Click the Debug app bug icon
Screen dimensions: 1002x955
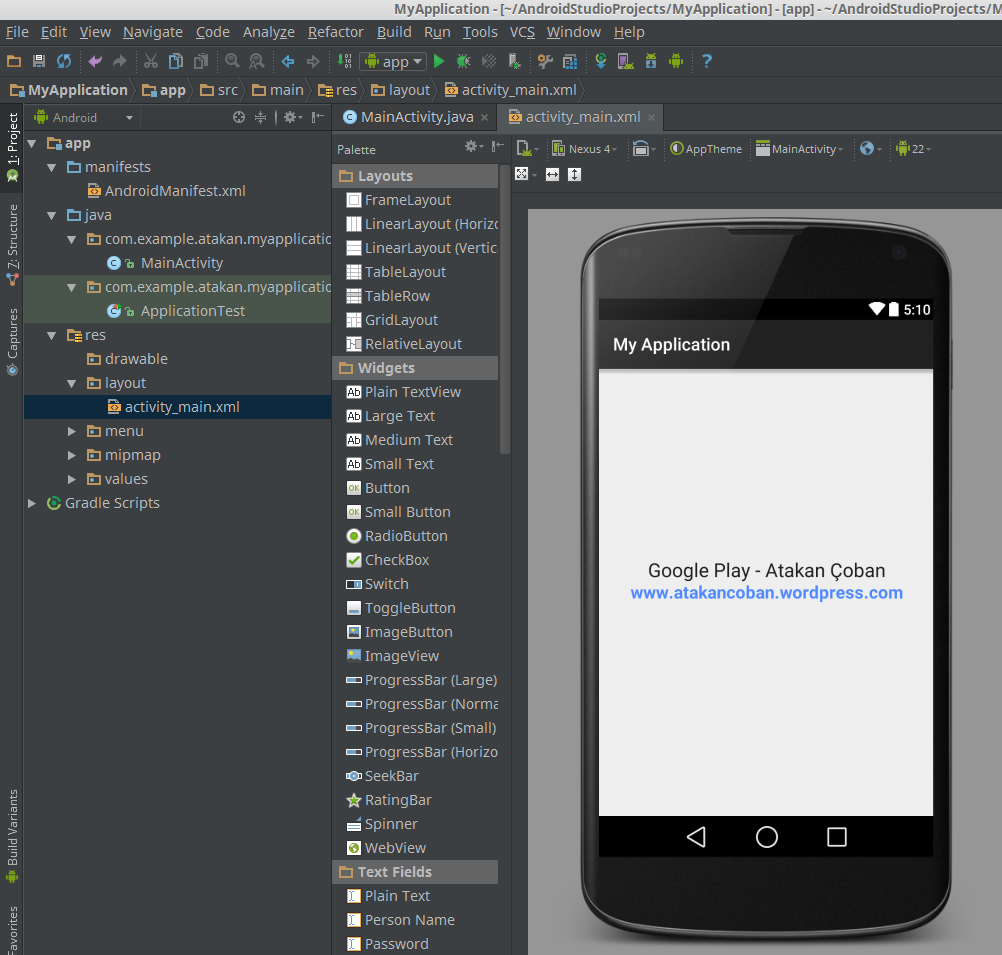click(464, 61)
